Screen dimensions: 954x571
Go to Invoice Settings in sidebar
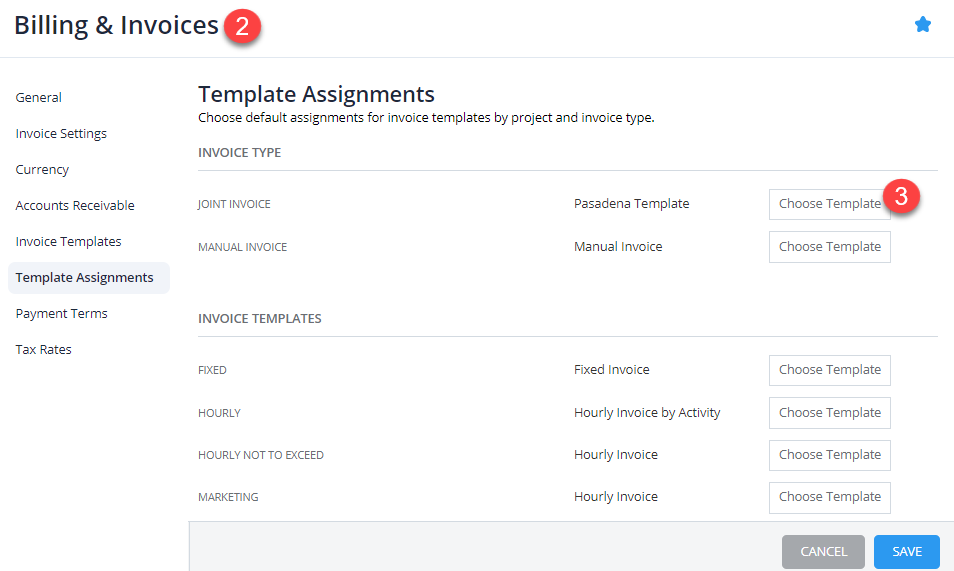click(61, 133)
